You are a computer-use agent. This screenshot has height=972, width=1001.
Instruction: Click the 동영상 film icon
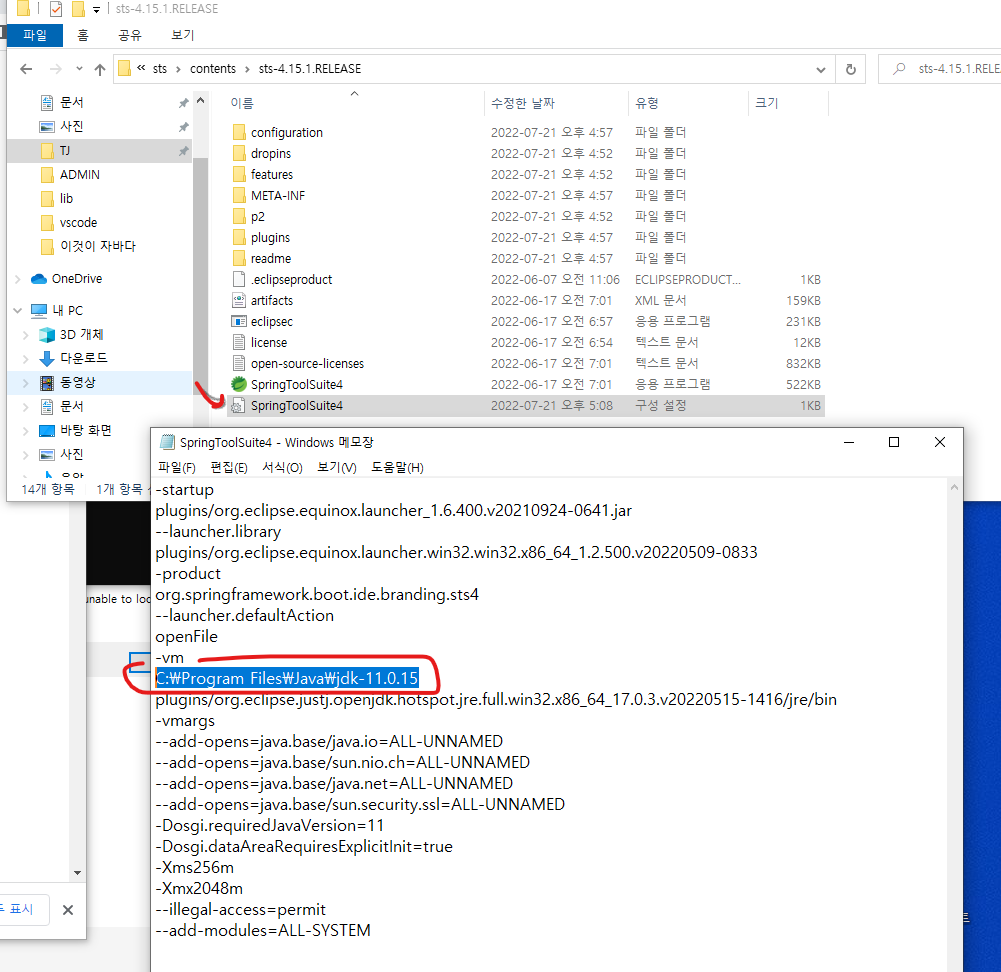47,383
